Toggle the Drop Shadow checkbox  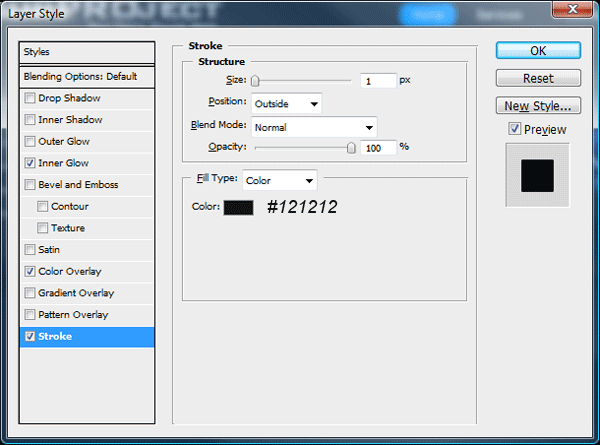tap(30, 98)
